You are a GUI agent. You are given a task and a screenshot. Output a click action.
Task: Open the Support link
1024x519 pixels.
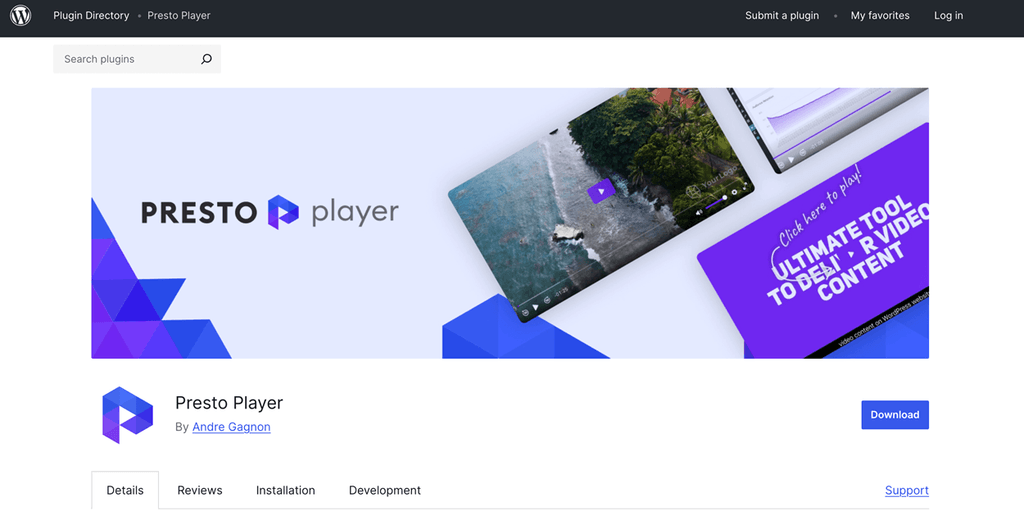[906, 490]
